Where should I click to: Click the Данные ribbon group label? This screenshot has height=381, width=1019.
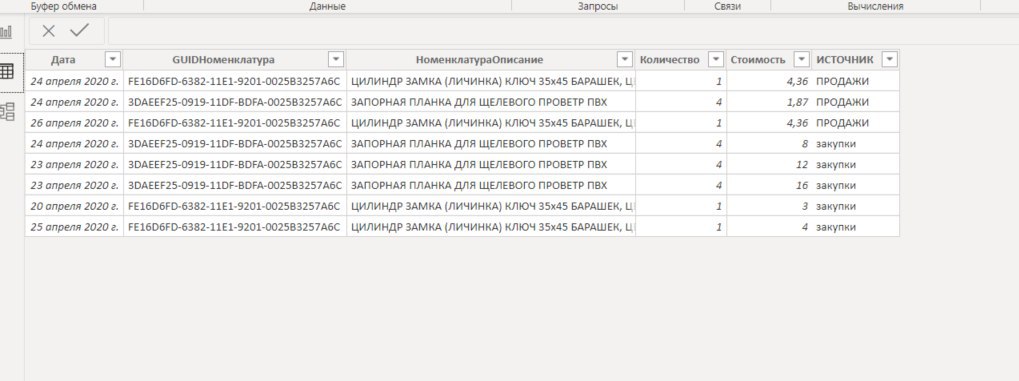point(328,7)
